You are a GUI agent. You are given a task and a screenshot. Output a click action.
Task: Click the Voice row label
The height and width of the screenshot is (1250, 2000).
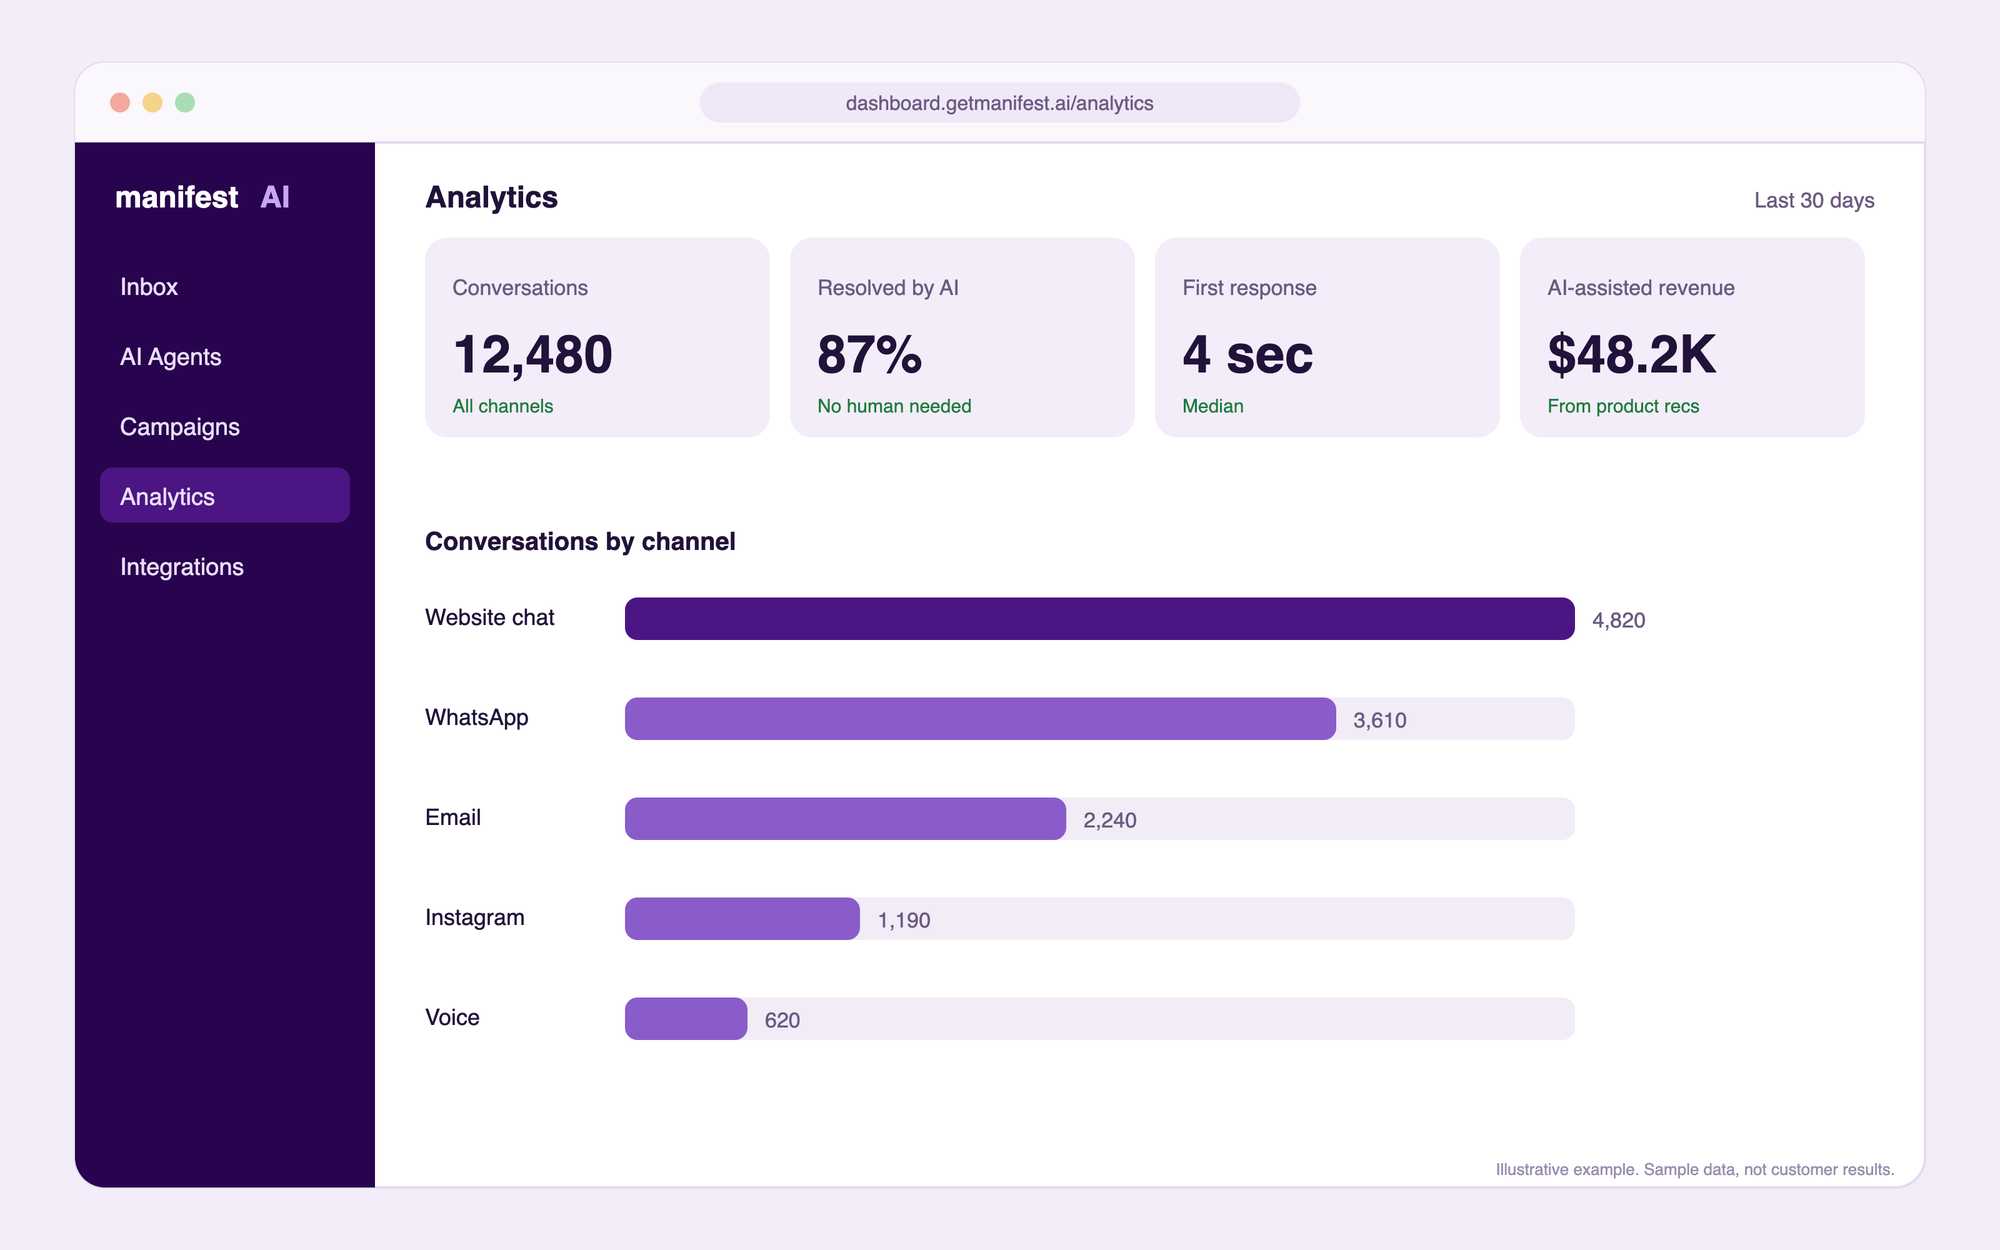pyautogui.click(x=452, y=1018)
